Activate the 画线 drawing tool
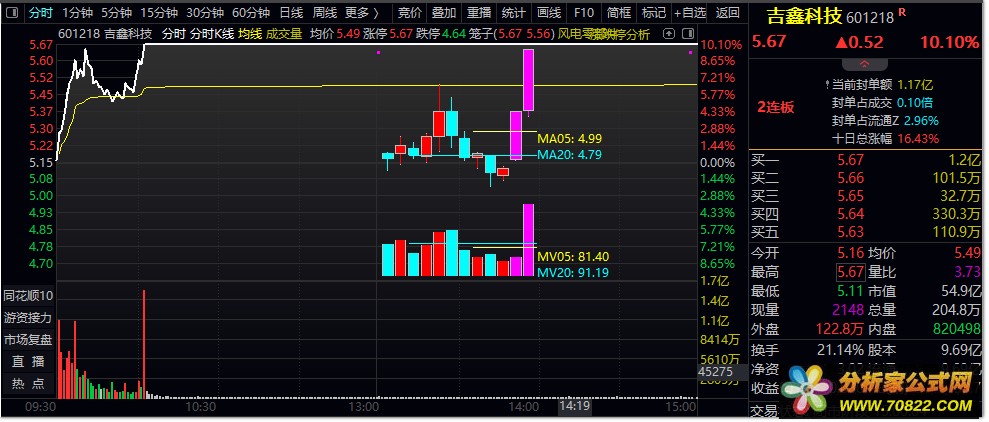The image size is (989, 422). (549, 12)
